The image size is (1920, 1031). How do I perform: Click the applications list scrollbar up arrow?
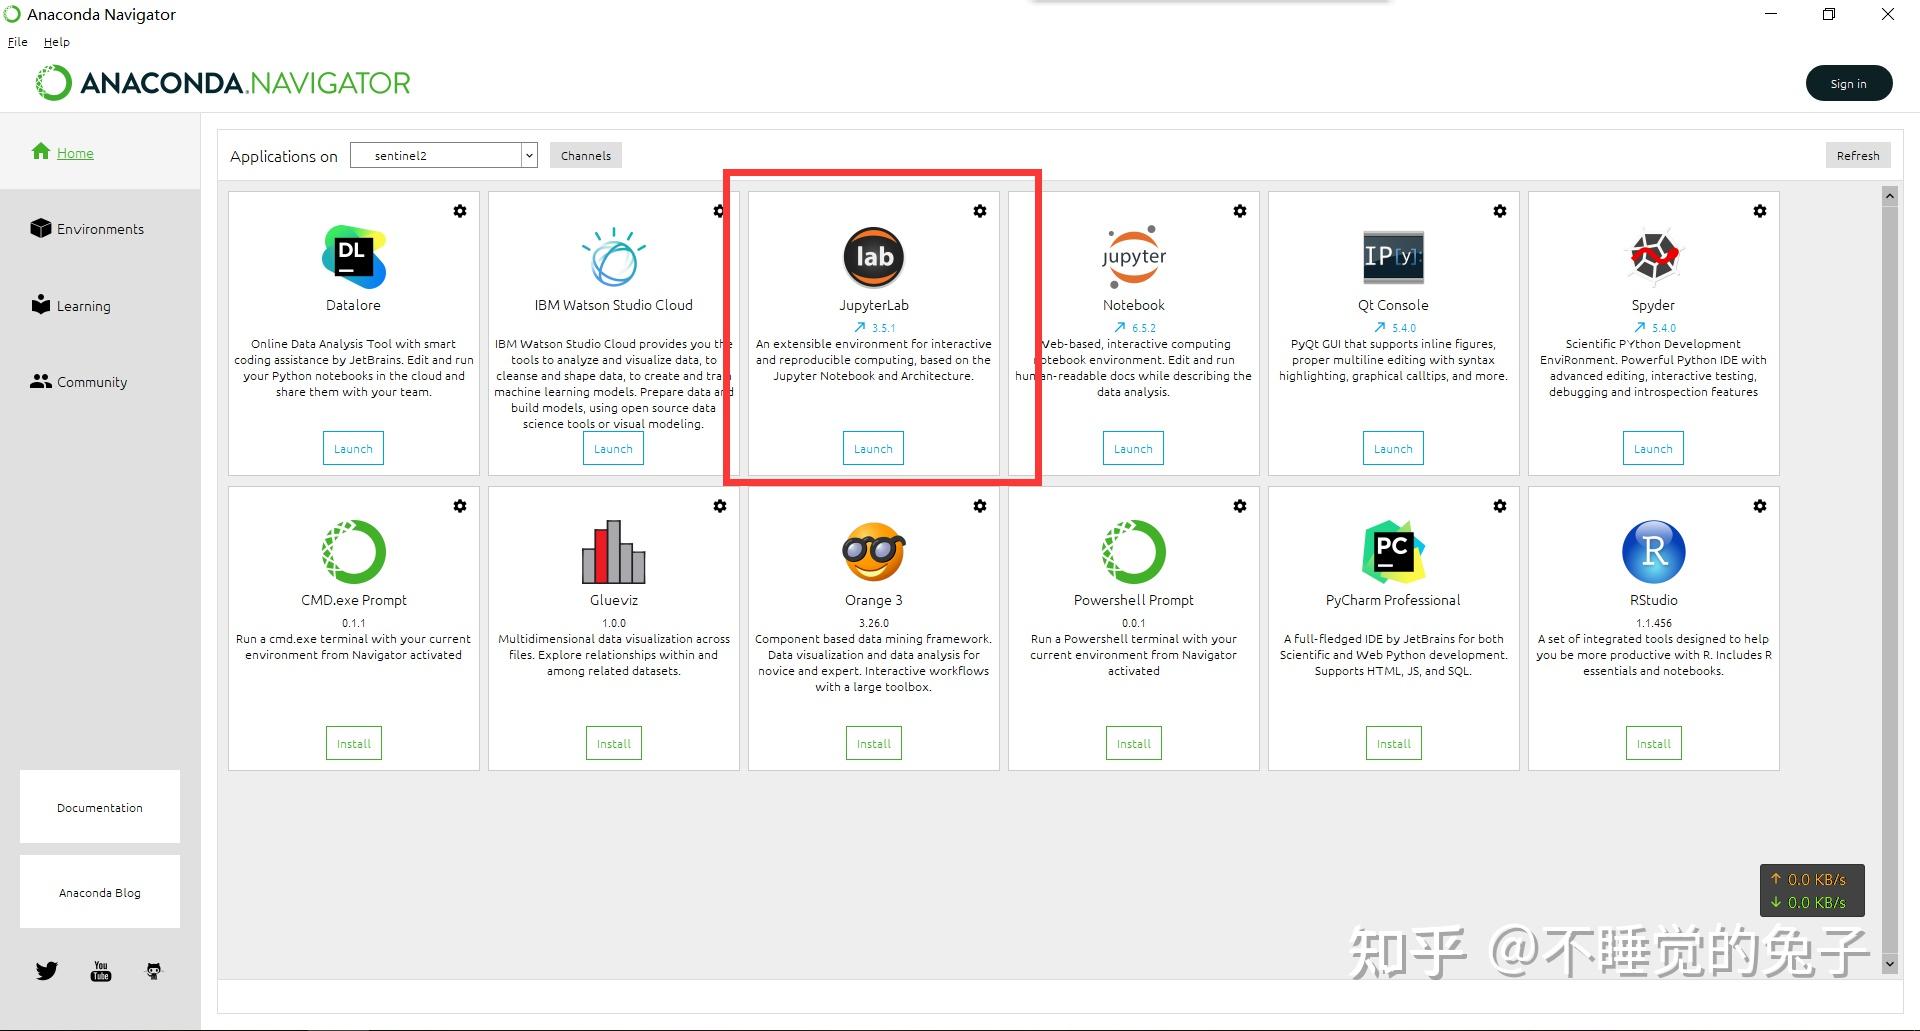pos(1890,196)
